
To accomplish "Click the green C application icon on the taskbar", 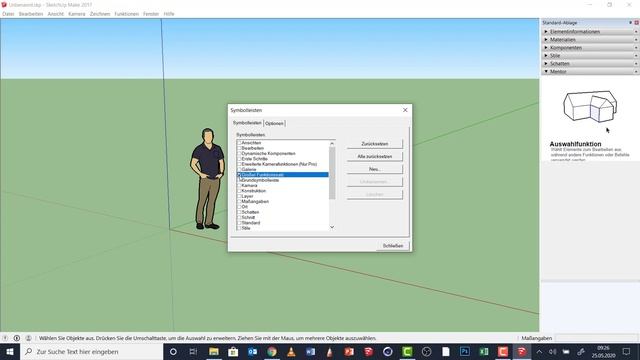I will point(407,351).
